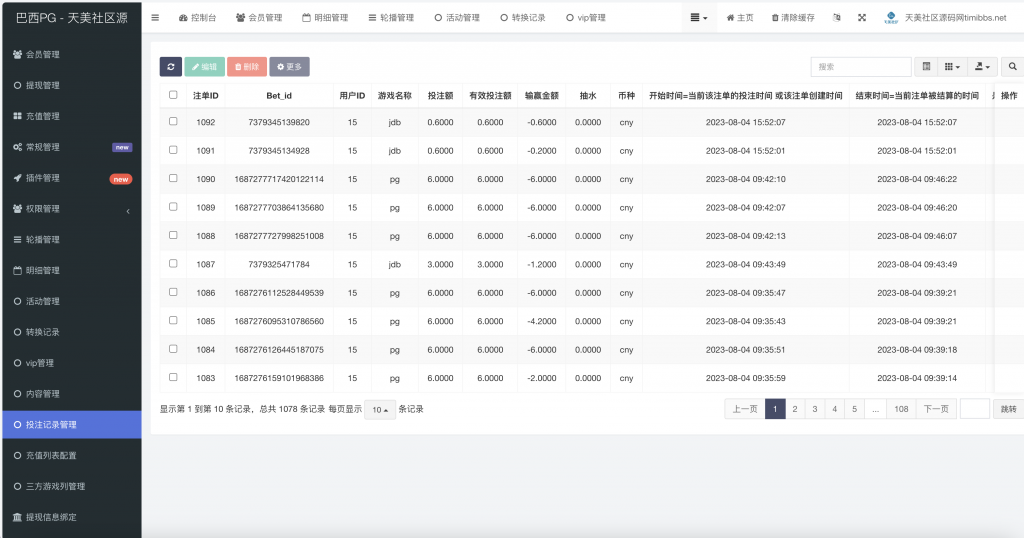Tick the select-all checkbox in table header
The width and height of the screenshot is (1024, 538).
click(173, 95)
